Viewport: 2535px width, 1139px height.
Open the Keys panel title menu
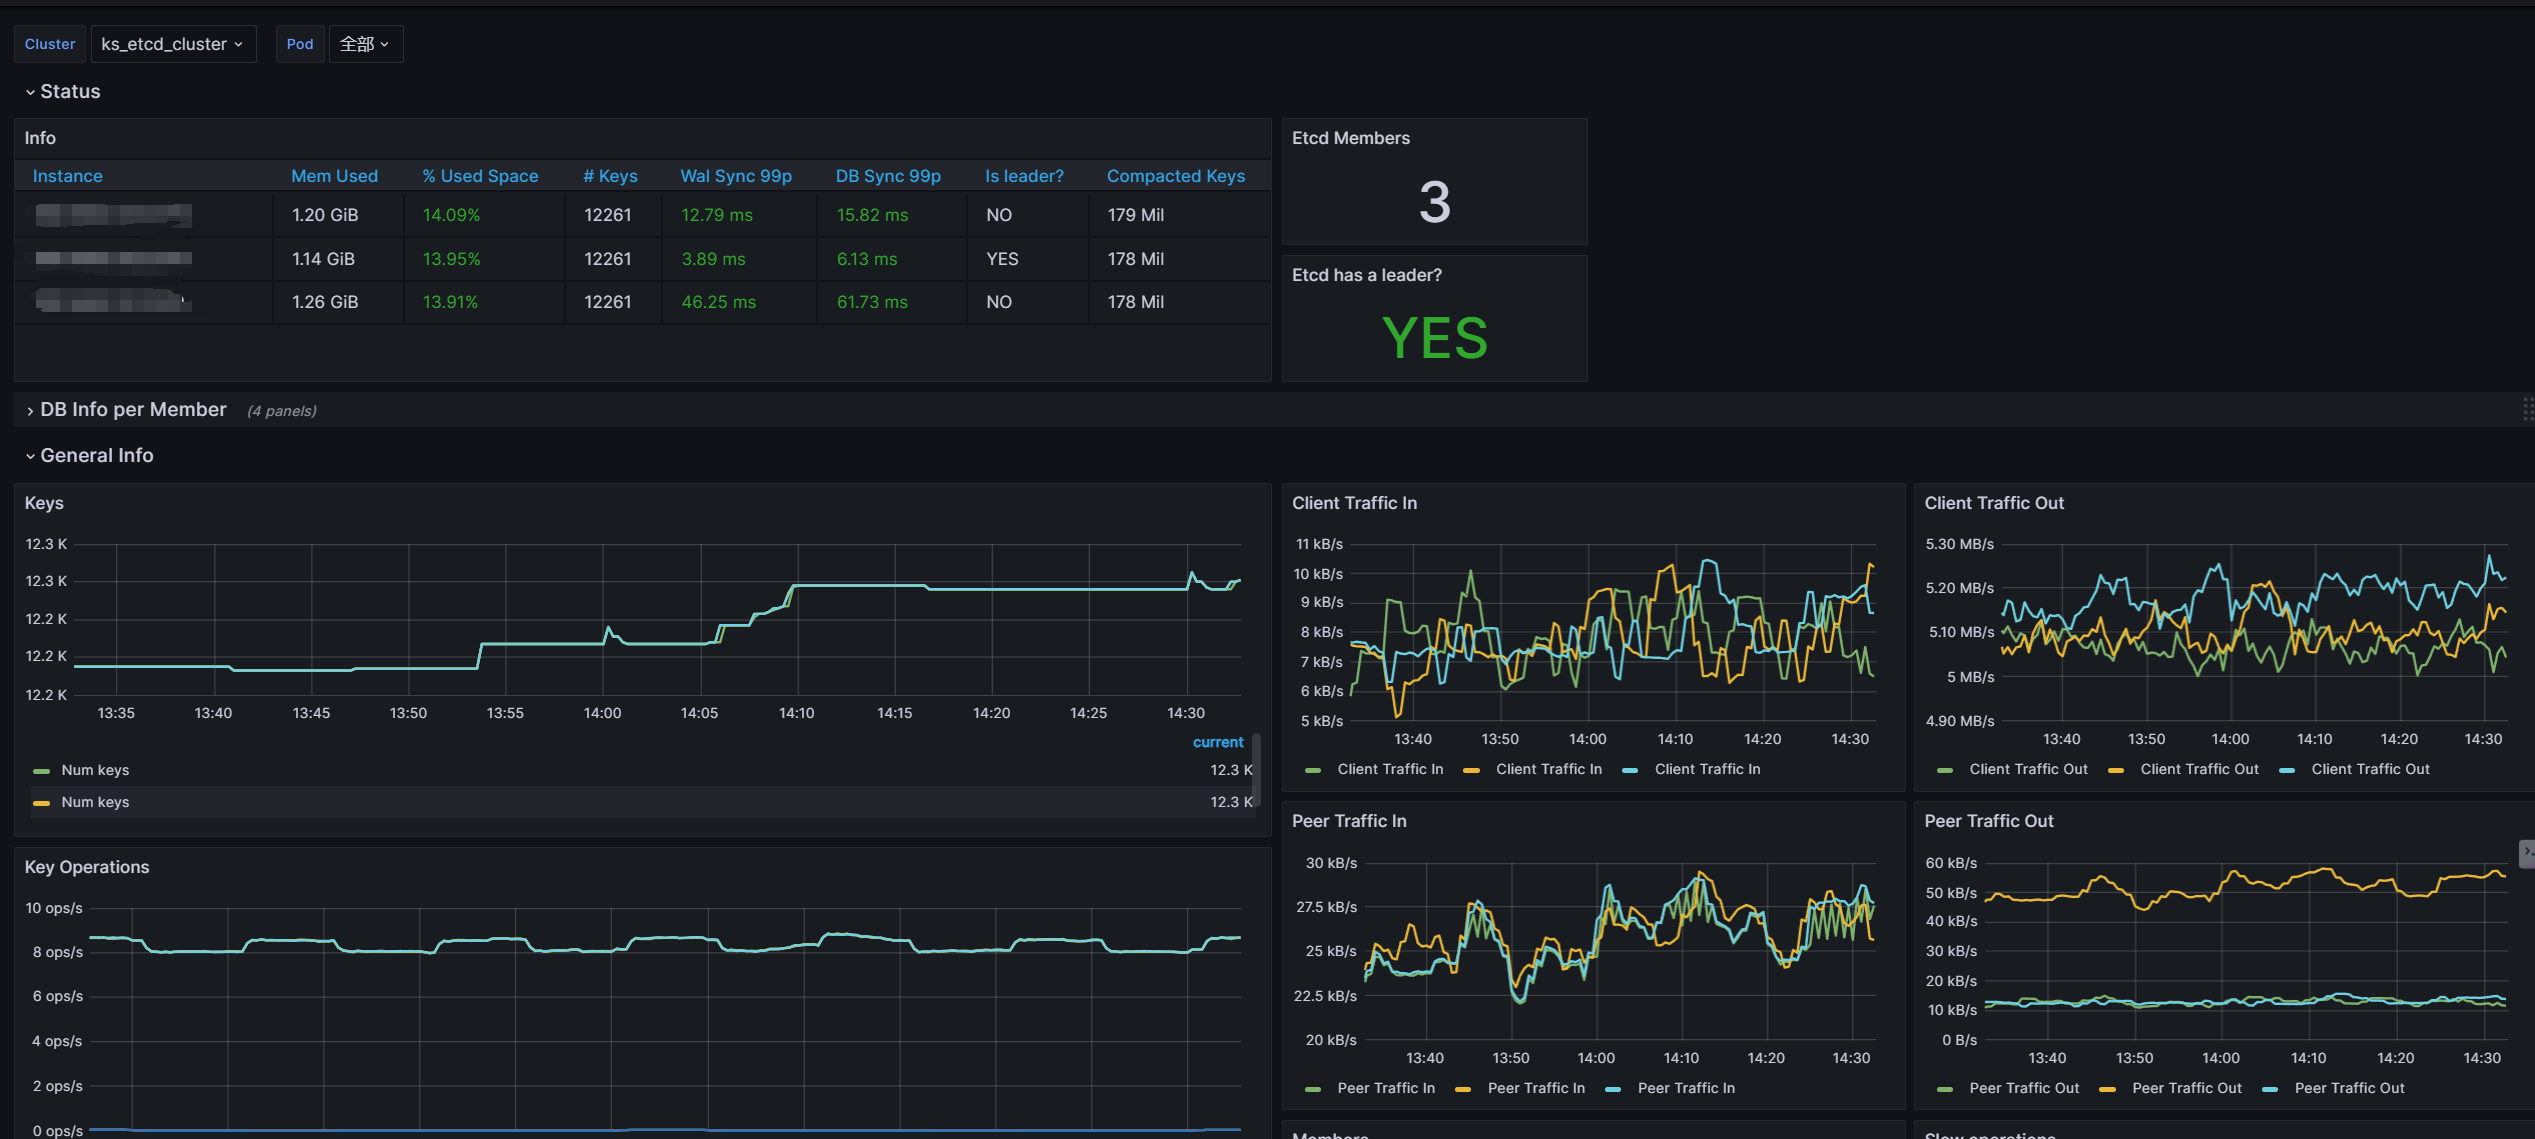pos(44,503)
